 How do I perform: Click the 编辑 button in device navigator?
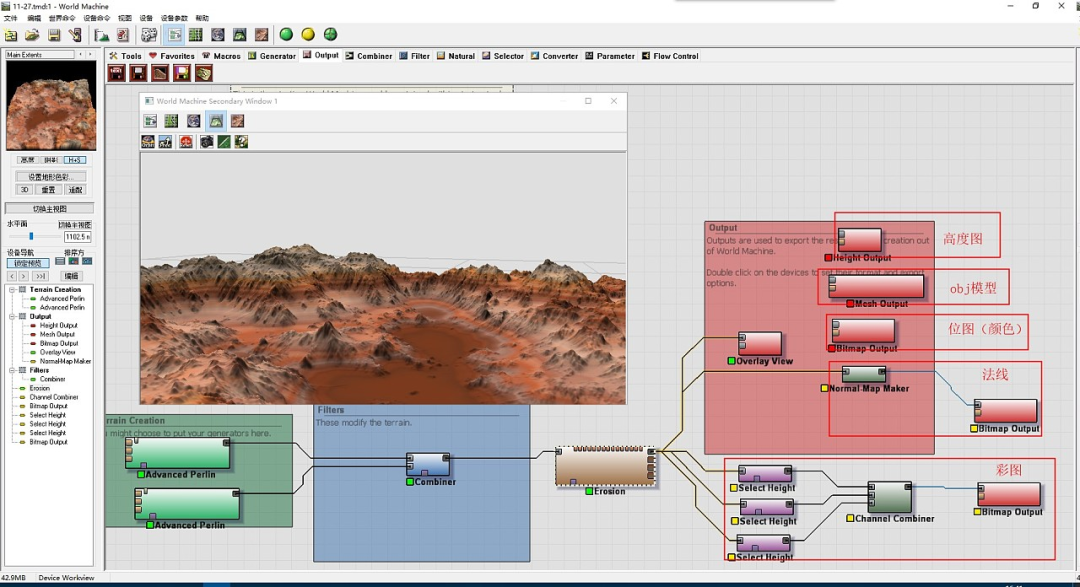click(x=71, y=276)
